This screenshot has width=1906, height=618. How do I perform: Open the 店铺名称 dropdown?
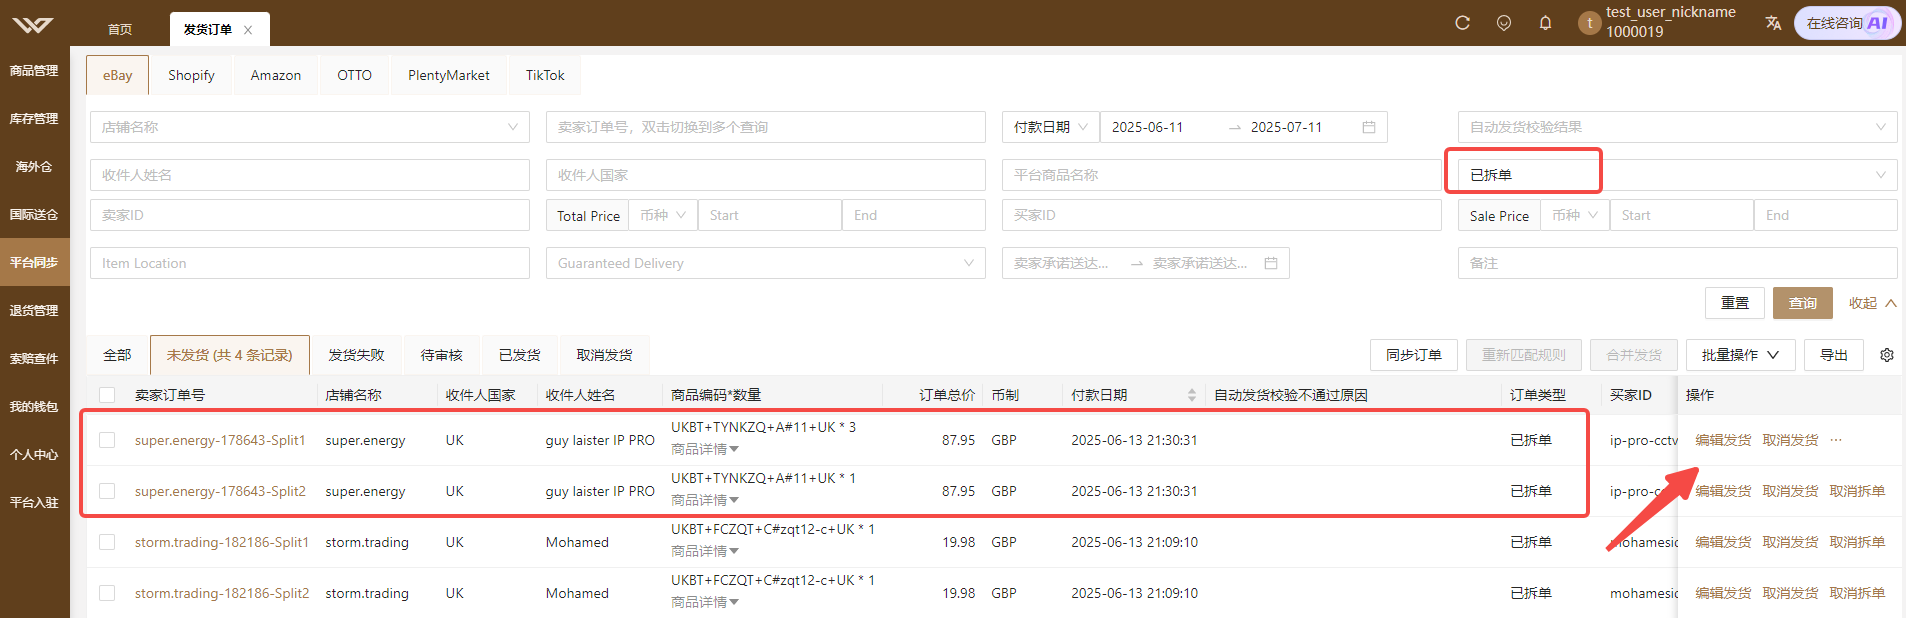tap(310, 127)
